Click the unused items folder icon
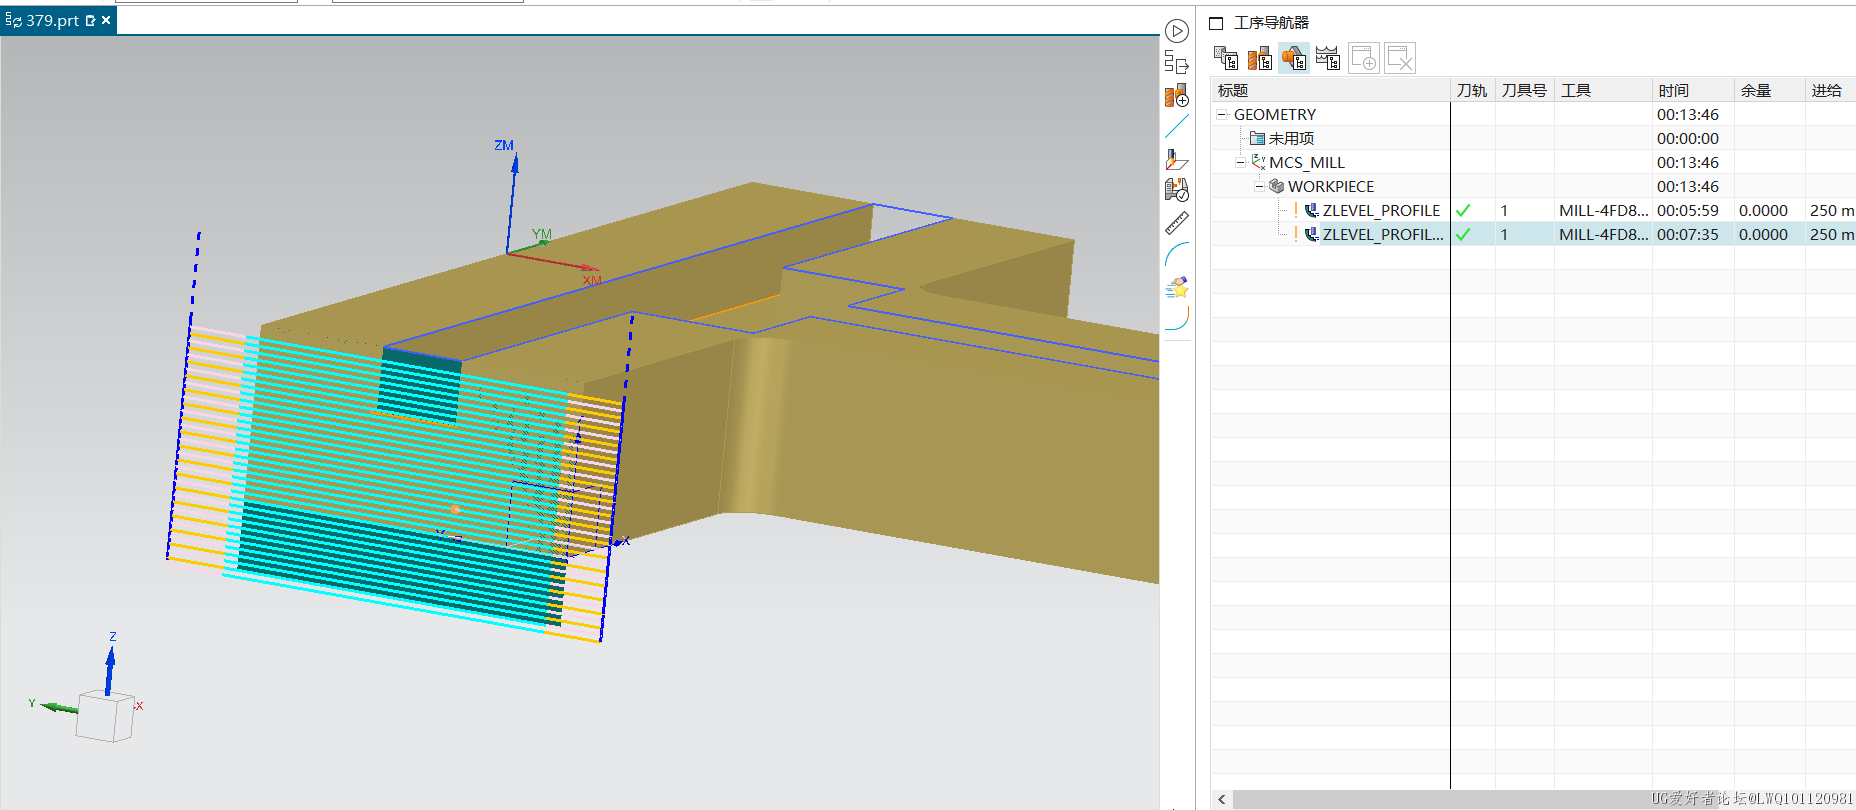 click(x=1257, y=138)
